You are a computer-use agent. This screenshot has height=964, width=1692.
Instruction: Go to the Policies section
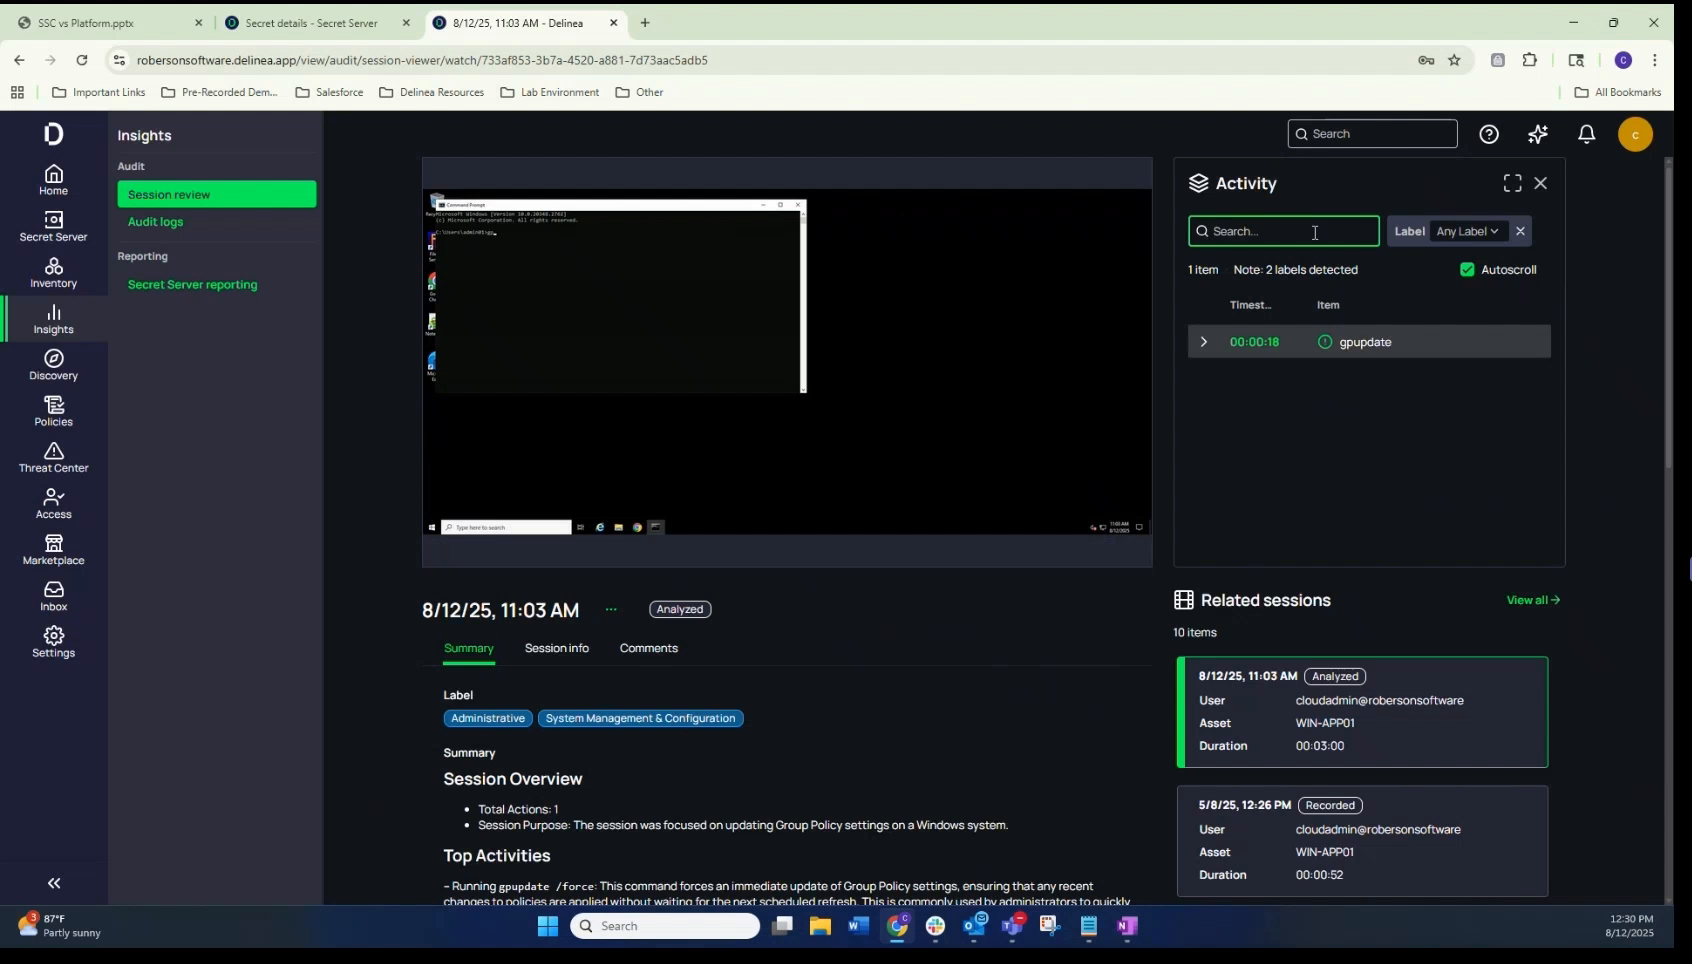coord(54,411)
